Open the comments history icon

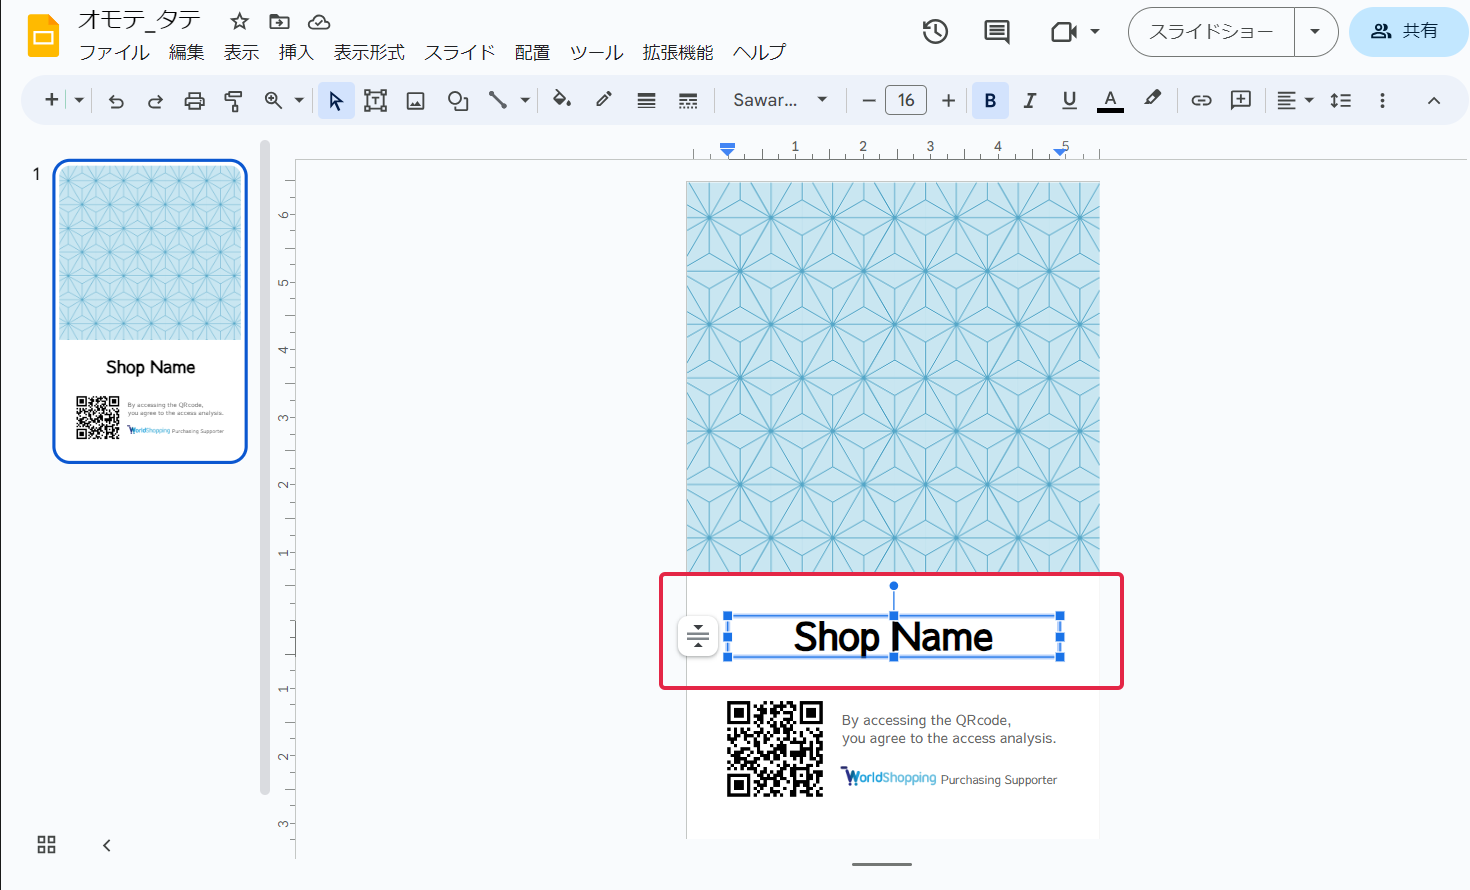pyautogui.click(x=996, y=32)
